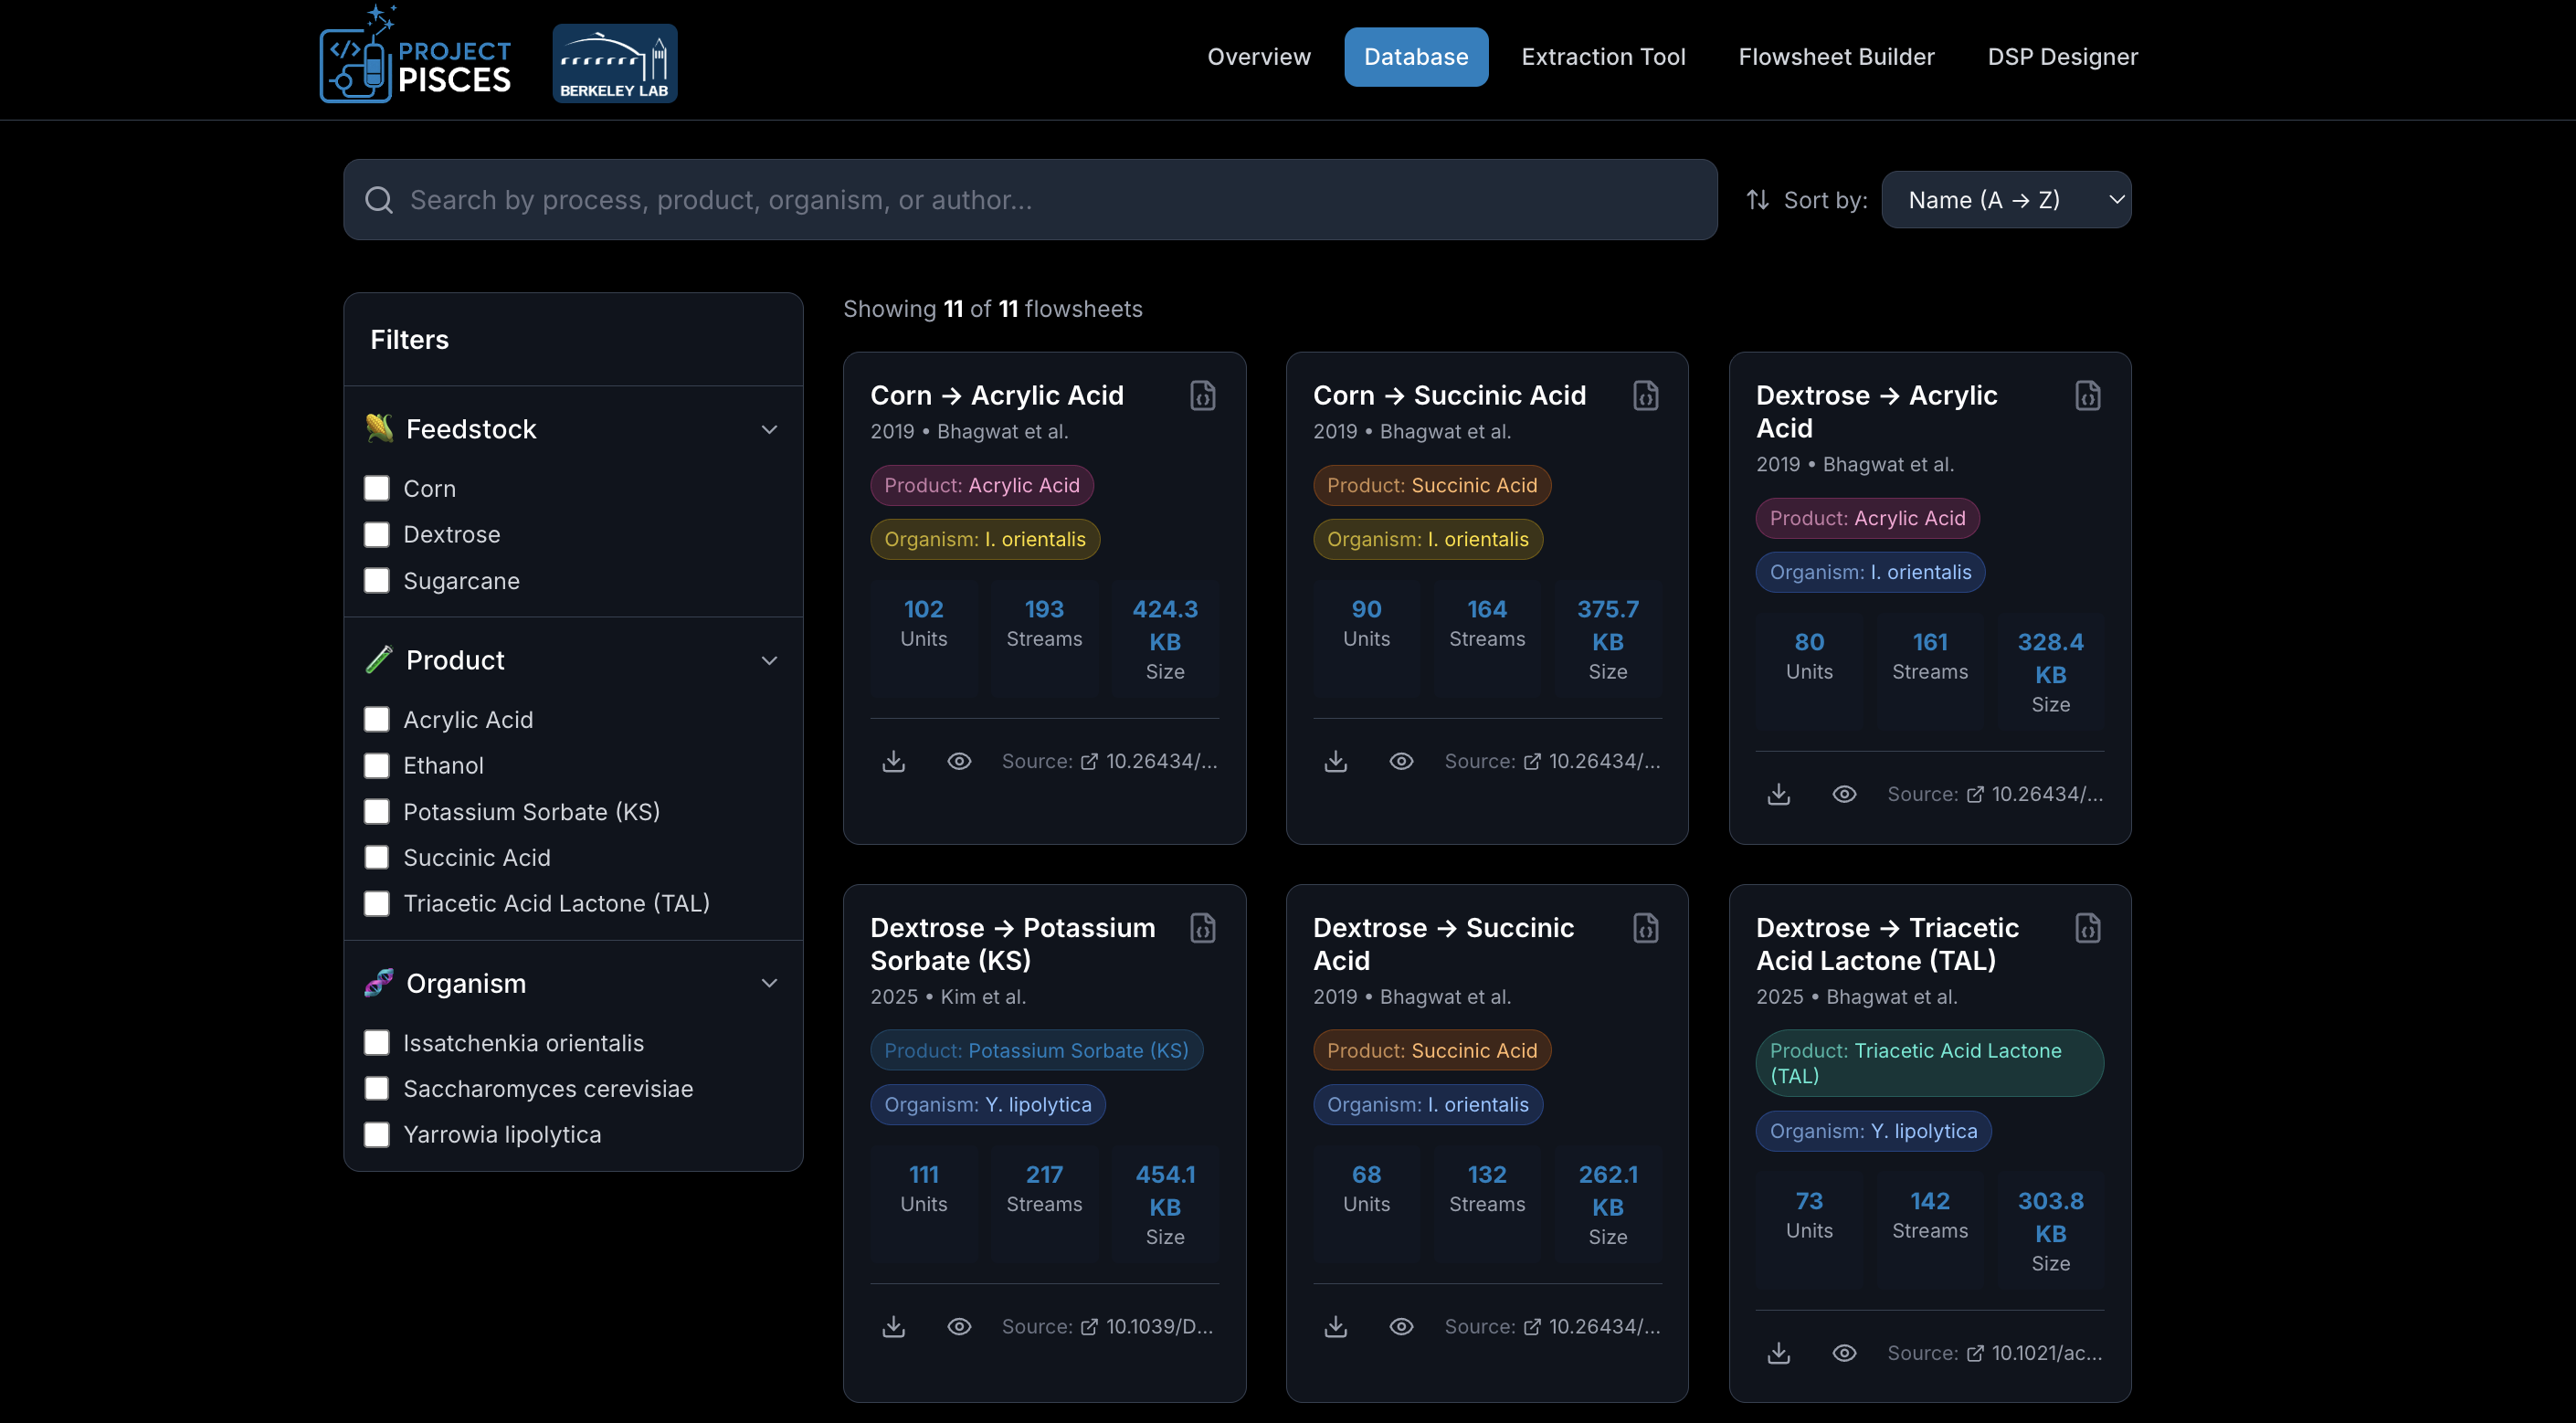Open the source DOI link on Corn → Succinic Acid card
Image resolution: width=2576 pixels, height=1423 pixels.
pyautogui.click(x=1591, y=761)
